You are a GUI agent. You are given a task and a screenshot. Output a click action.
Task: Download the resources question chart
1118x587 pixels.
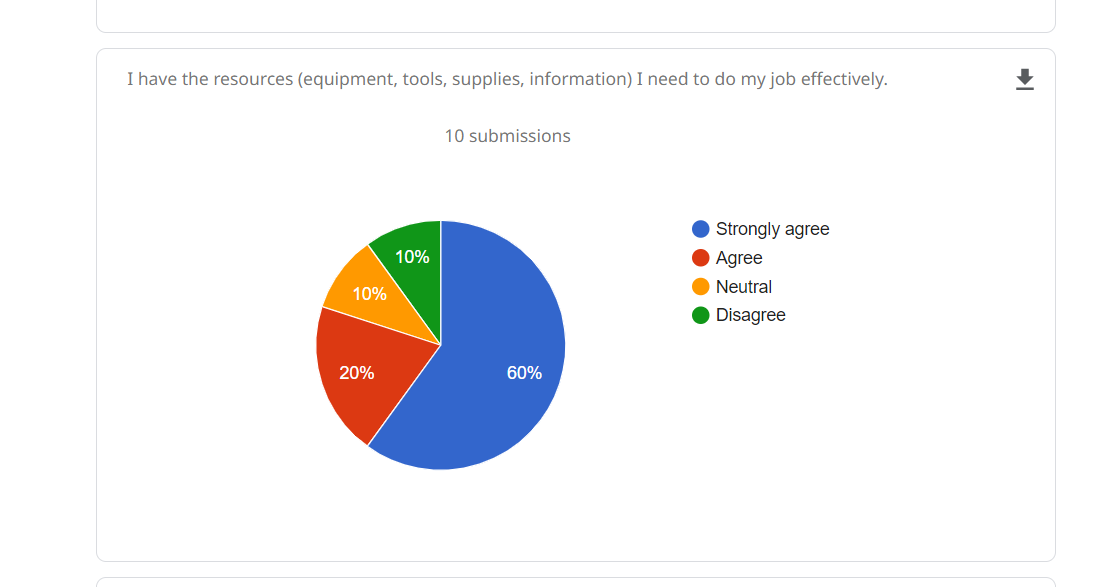(x=1024, y=80)
